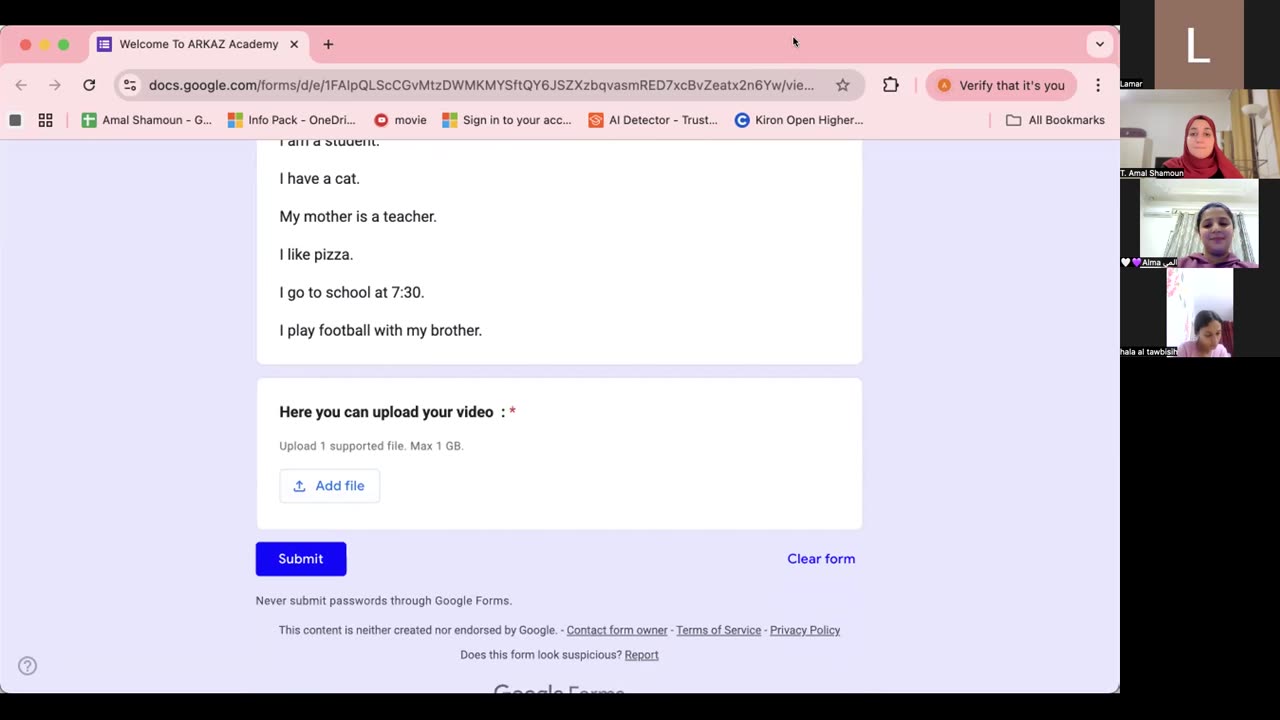Screen dimensions: 1280x720
Task: Click Verify that it's you profile chip
Action: click(x=1001, y=85)
